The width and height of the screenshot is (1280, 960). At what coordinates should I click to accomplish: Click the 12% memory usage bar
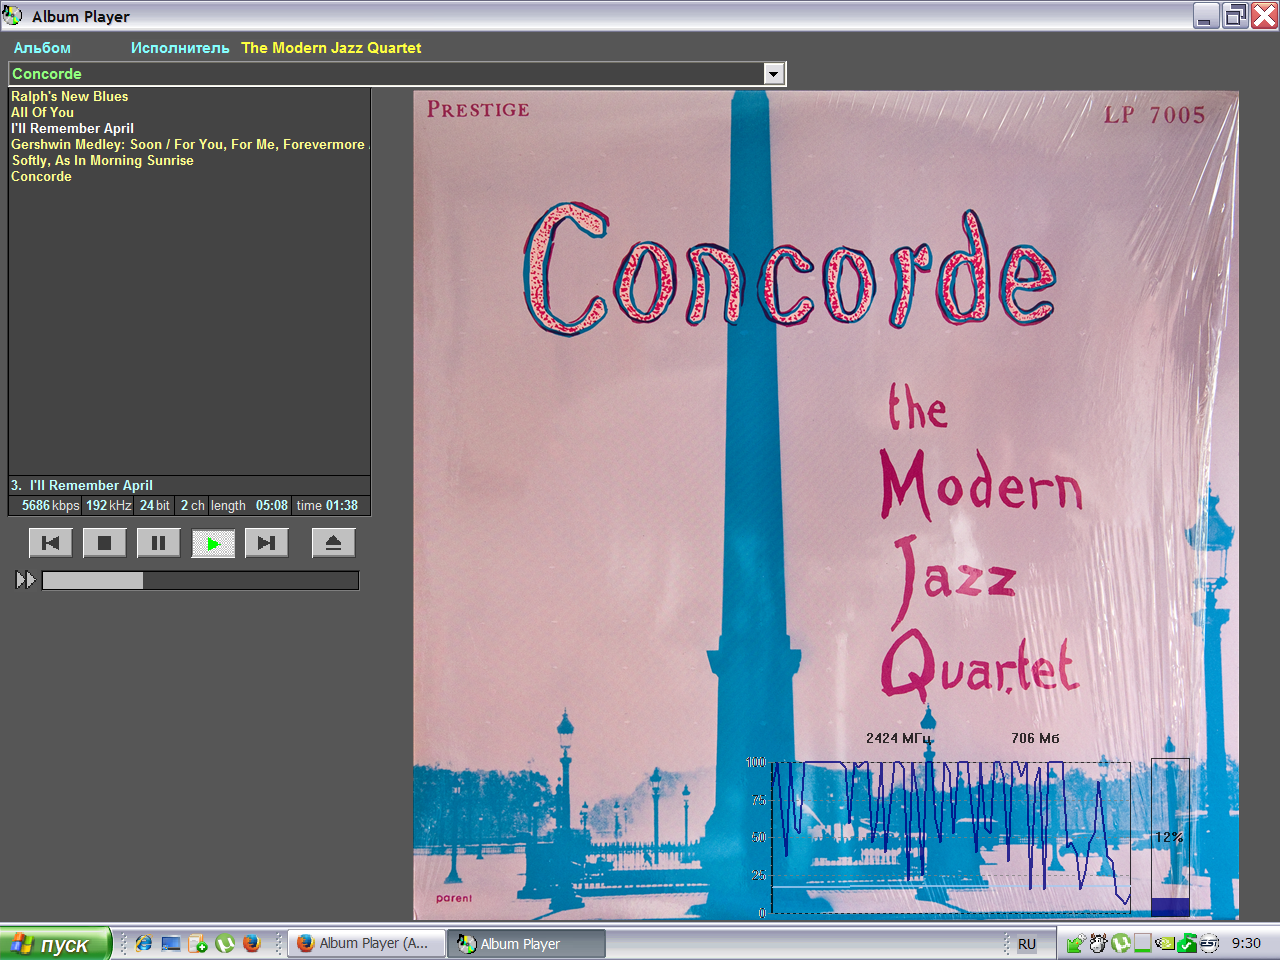1170,837
